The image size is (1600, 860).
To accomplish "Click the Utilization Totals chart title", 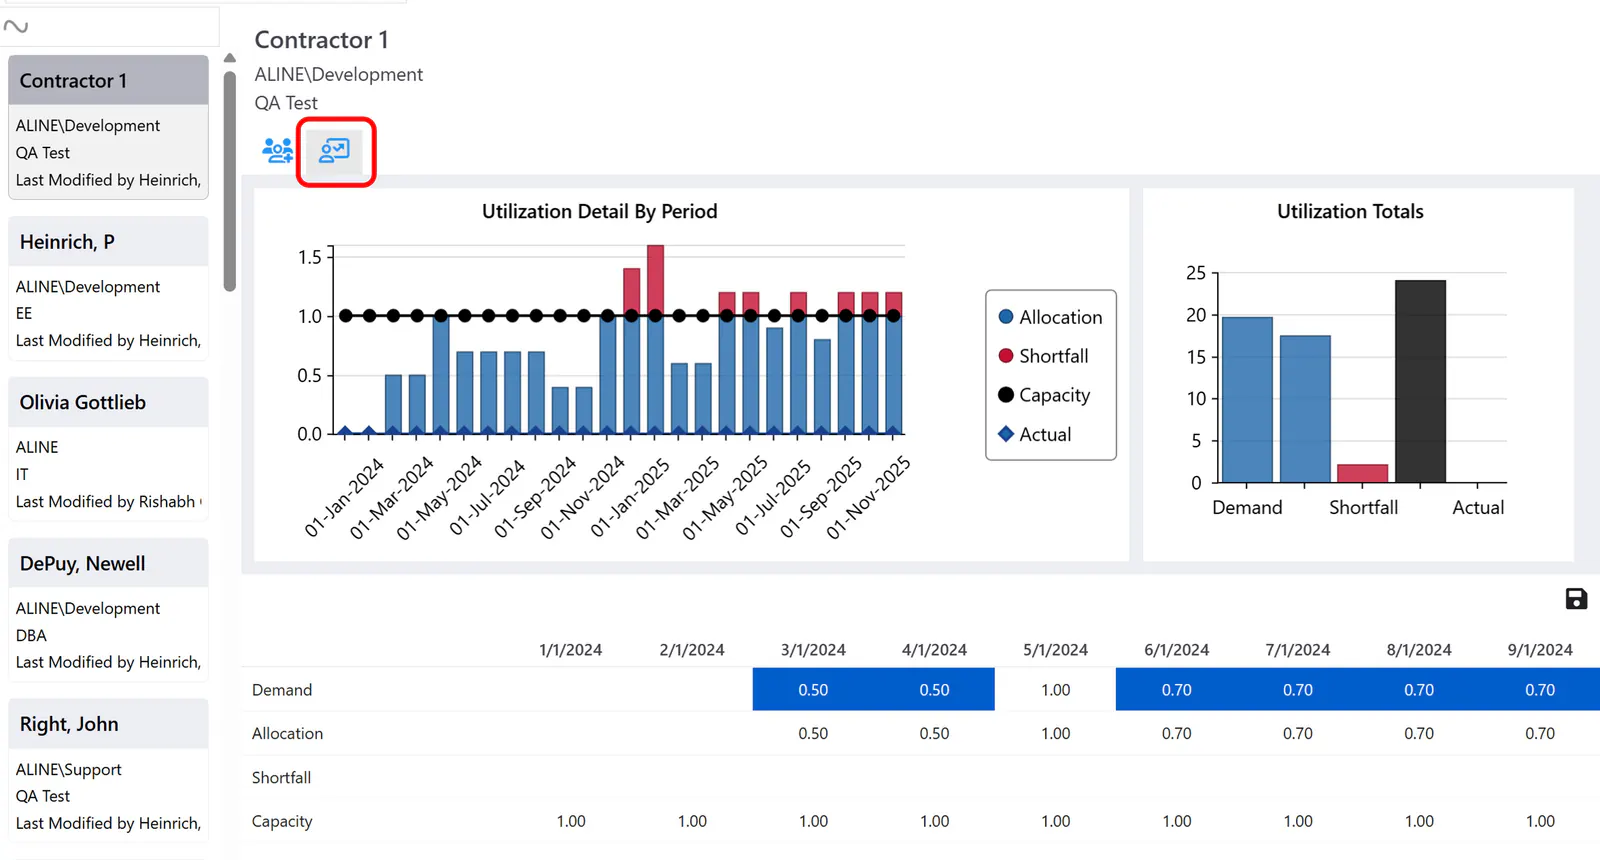I will click(1350, 211).
